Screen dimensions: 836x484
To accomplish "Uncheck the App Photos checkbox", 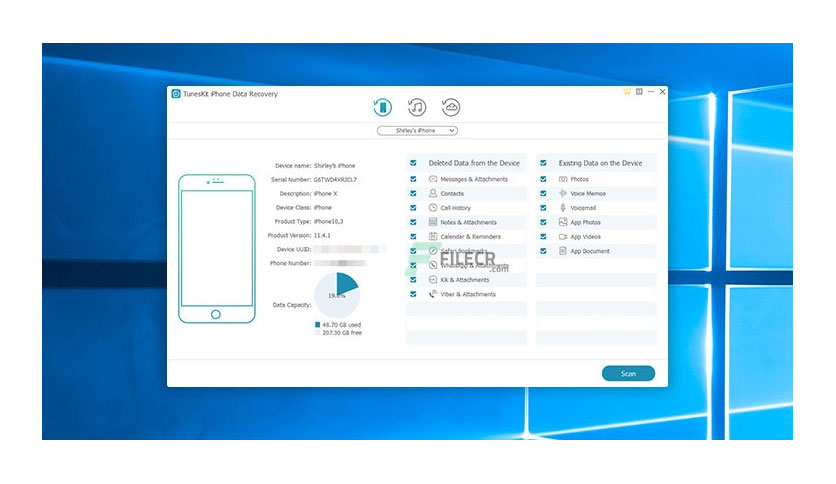I will point(543,222).
